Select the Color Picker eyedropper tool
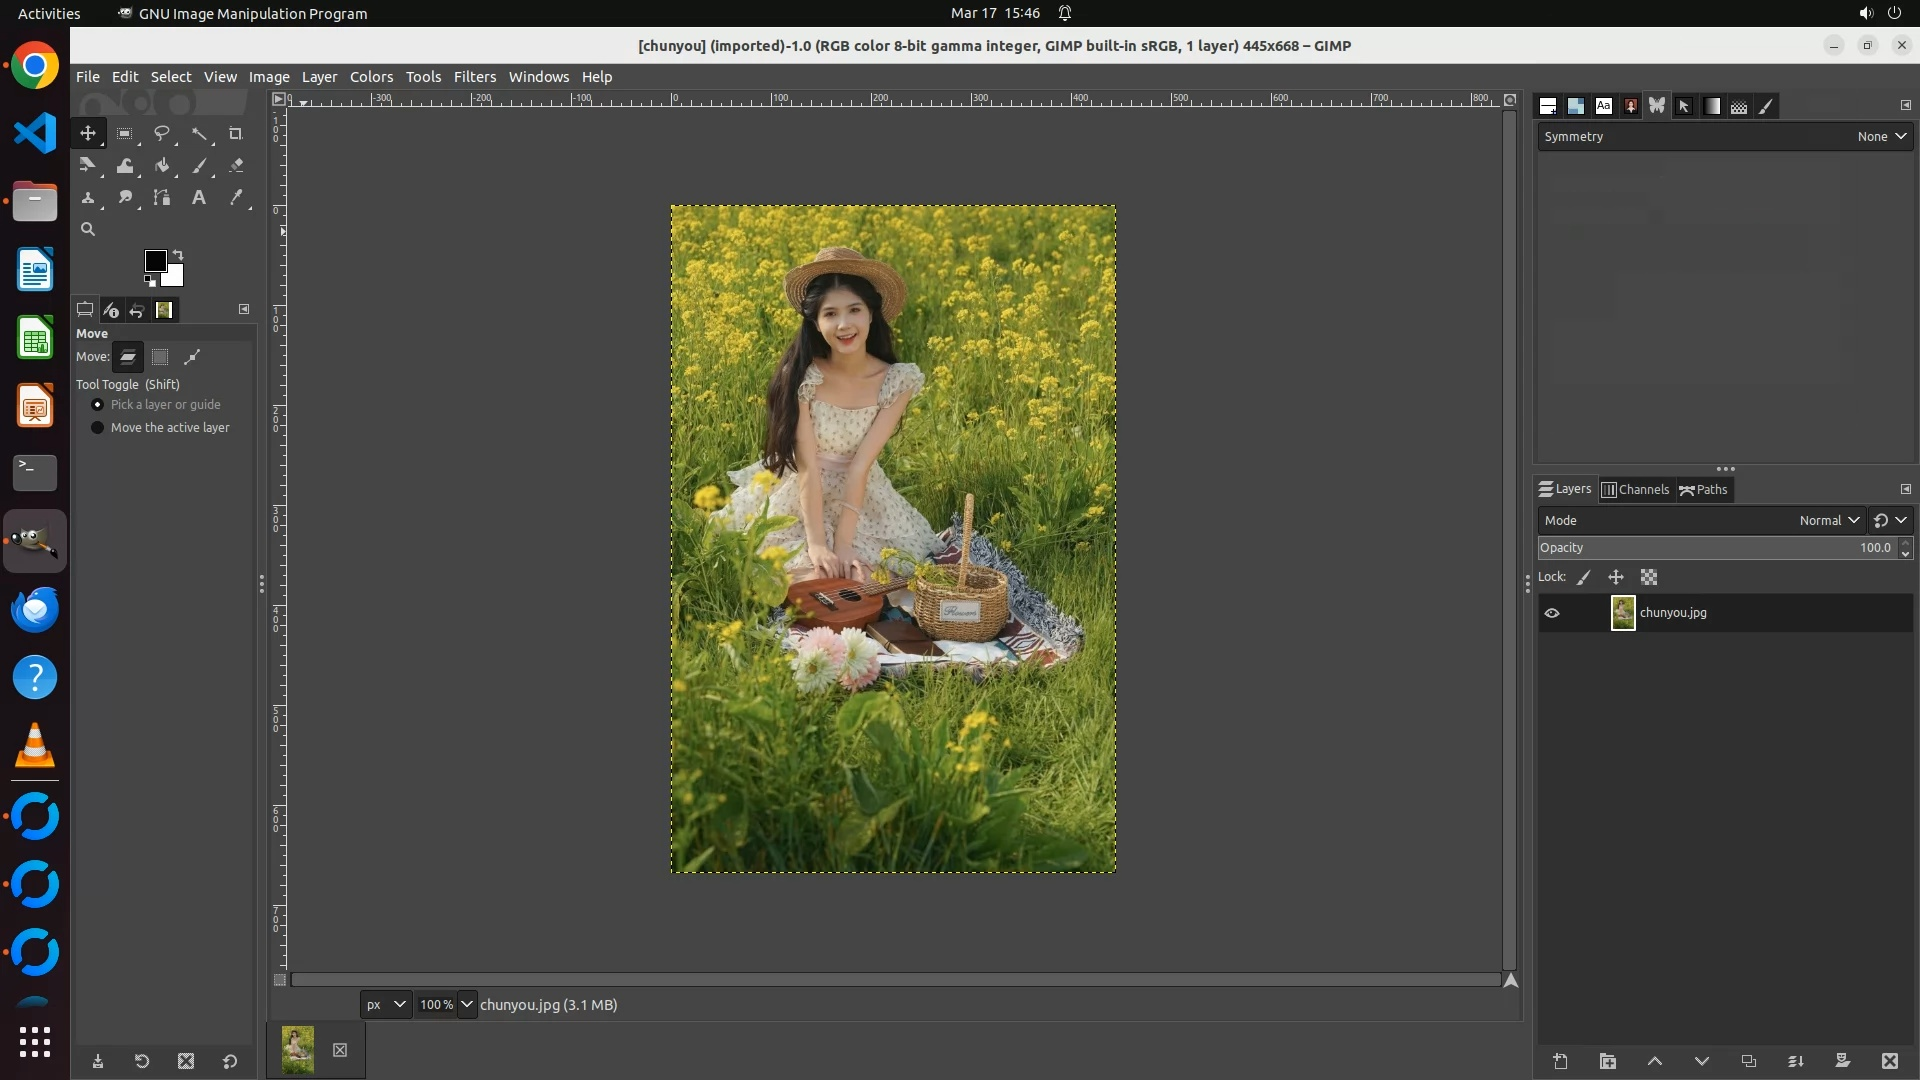This screenshot has width=1920, height=1080. coord(236,197)
